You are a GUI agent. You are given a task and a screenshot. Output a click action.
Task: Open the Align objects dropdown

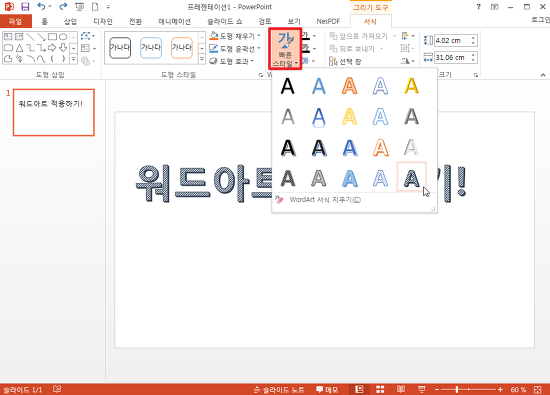tap(408, 36)
